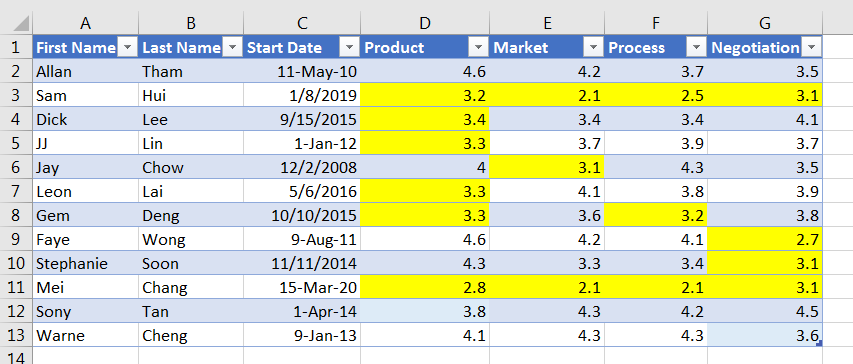The width and height of the screenshot is (853, 364).
Task: Select row 9 header
Action: click(x=16, y=239)
